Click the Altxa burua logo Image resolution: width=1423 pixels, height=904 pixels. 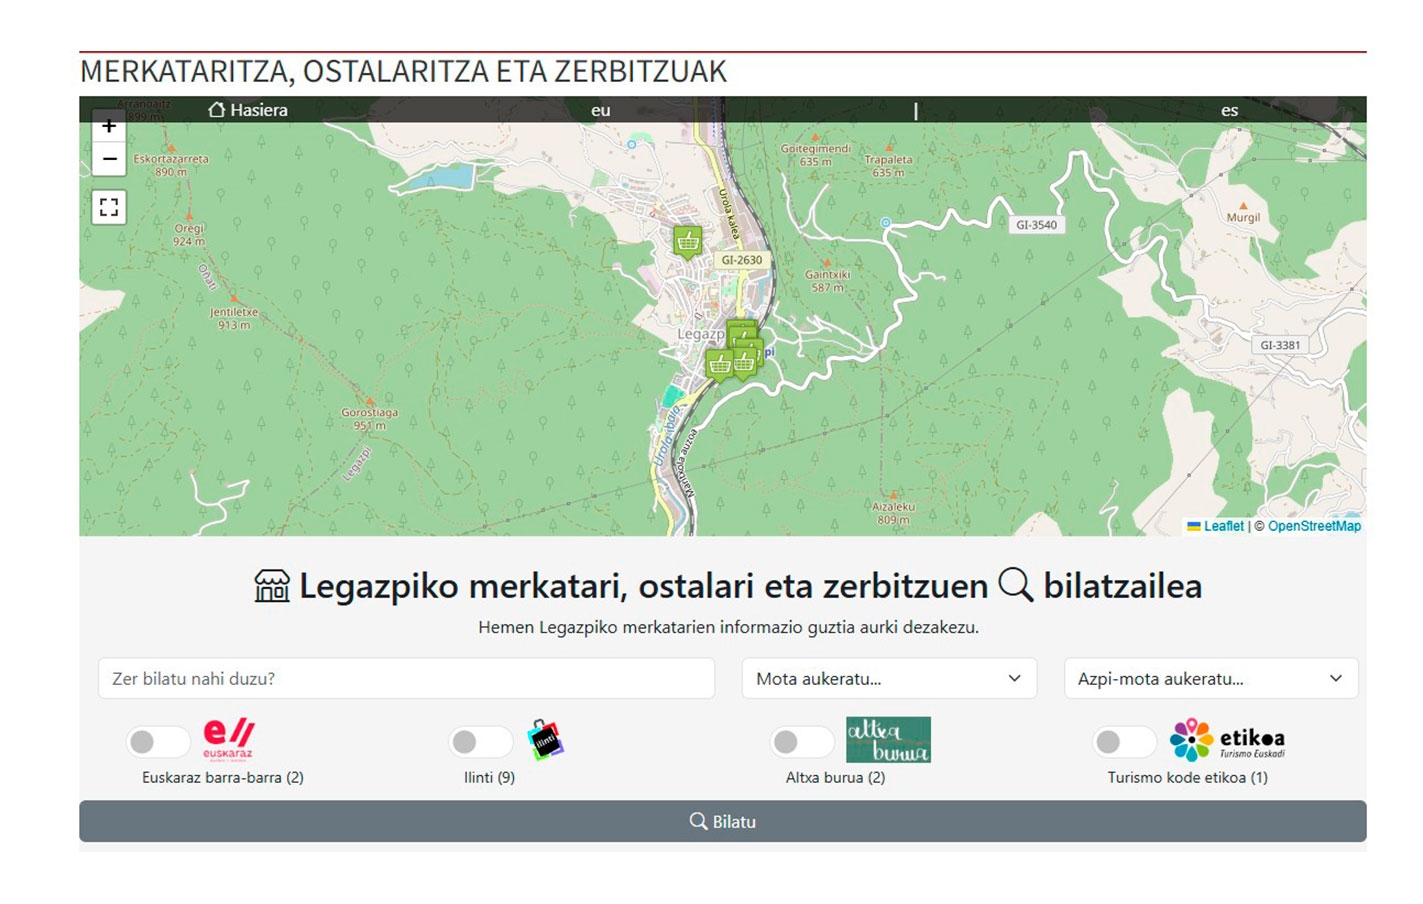click(888, 740)
